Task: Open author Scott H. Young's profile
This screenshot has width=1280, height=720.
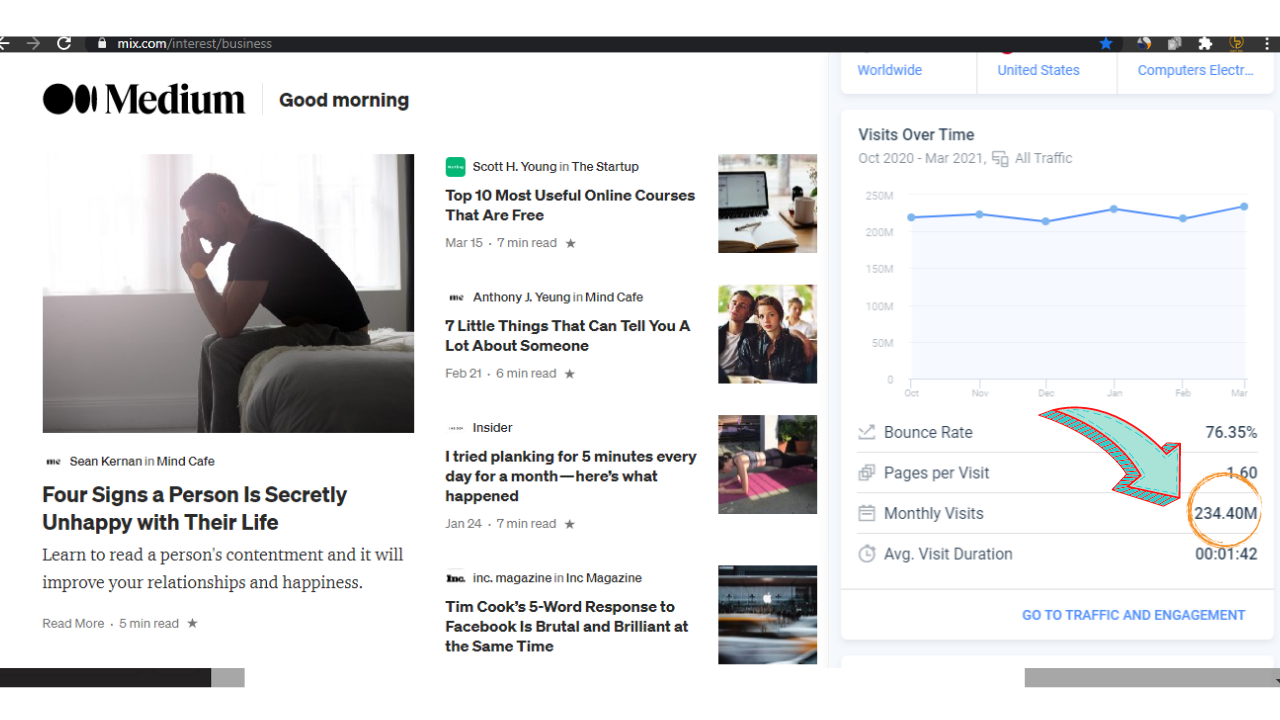Action: tap(514, 167)
